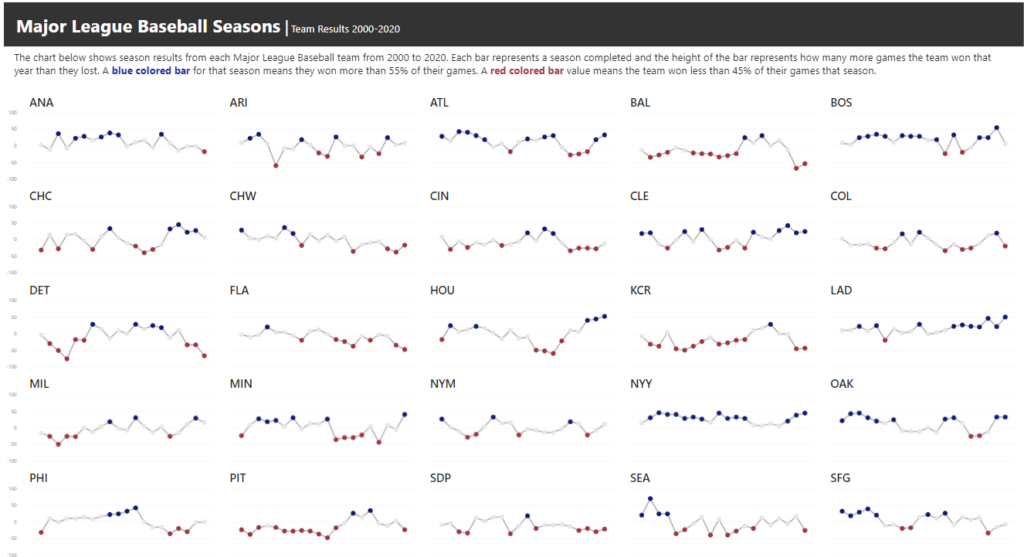Open the CHC season results chart
Viewport: 1024px width, 557px height.
(122, 240)
